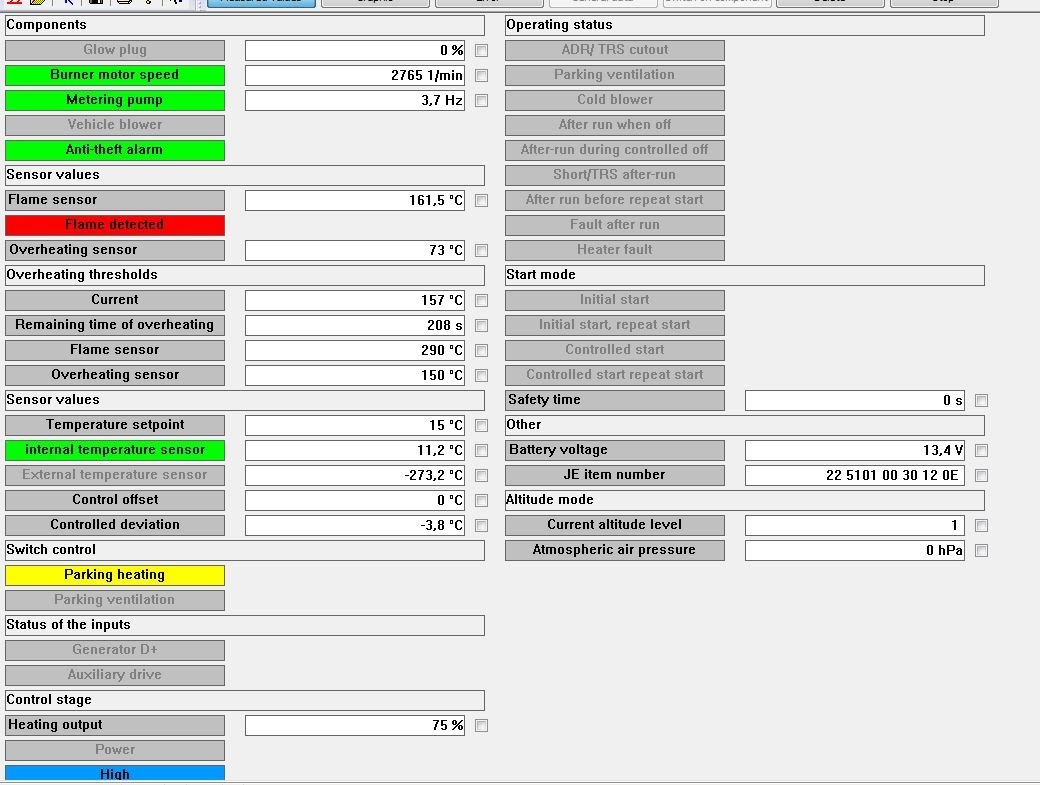Click the greyed Parking ventilation switch control
The width and height of the screenshot is (1040, 785).
(115, 600)
